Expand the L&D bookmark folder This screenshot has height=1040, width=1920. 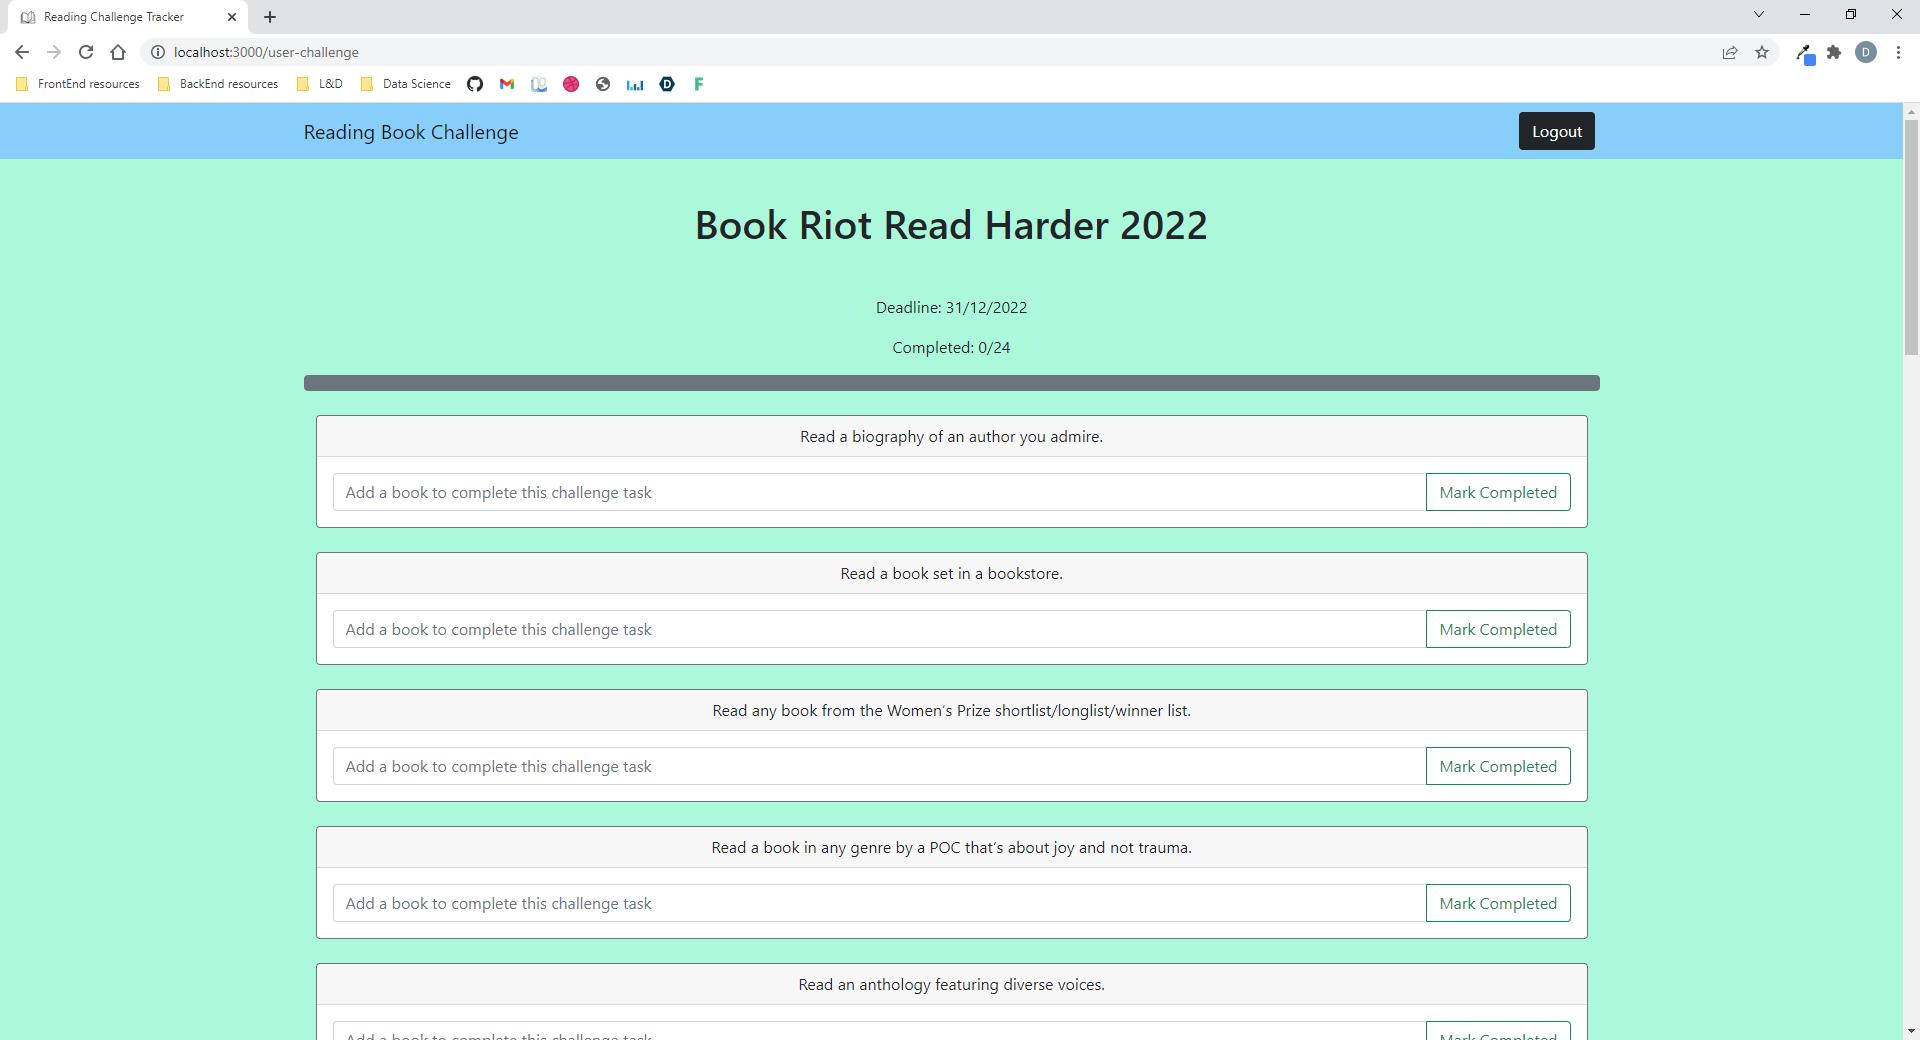coord(320,84)
